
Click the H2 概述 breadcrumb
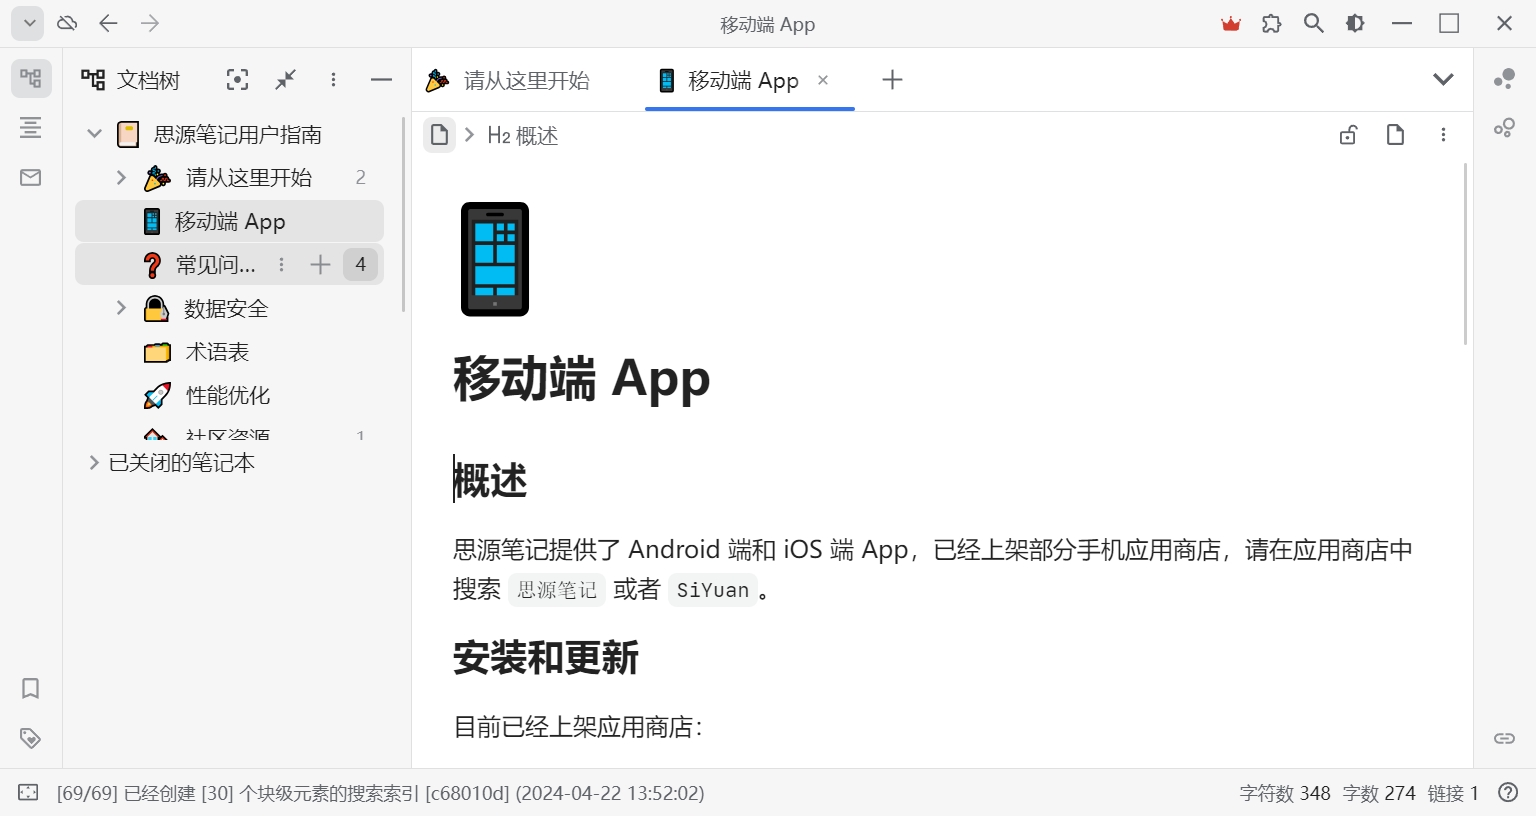523,135
